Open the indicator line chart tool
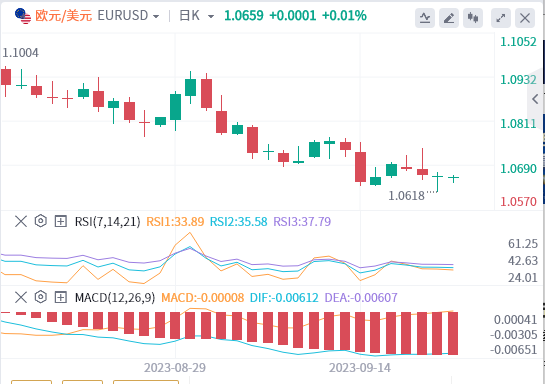The width and height of the screenshot is (545, 384). (x=425, y=18)
